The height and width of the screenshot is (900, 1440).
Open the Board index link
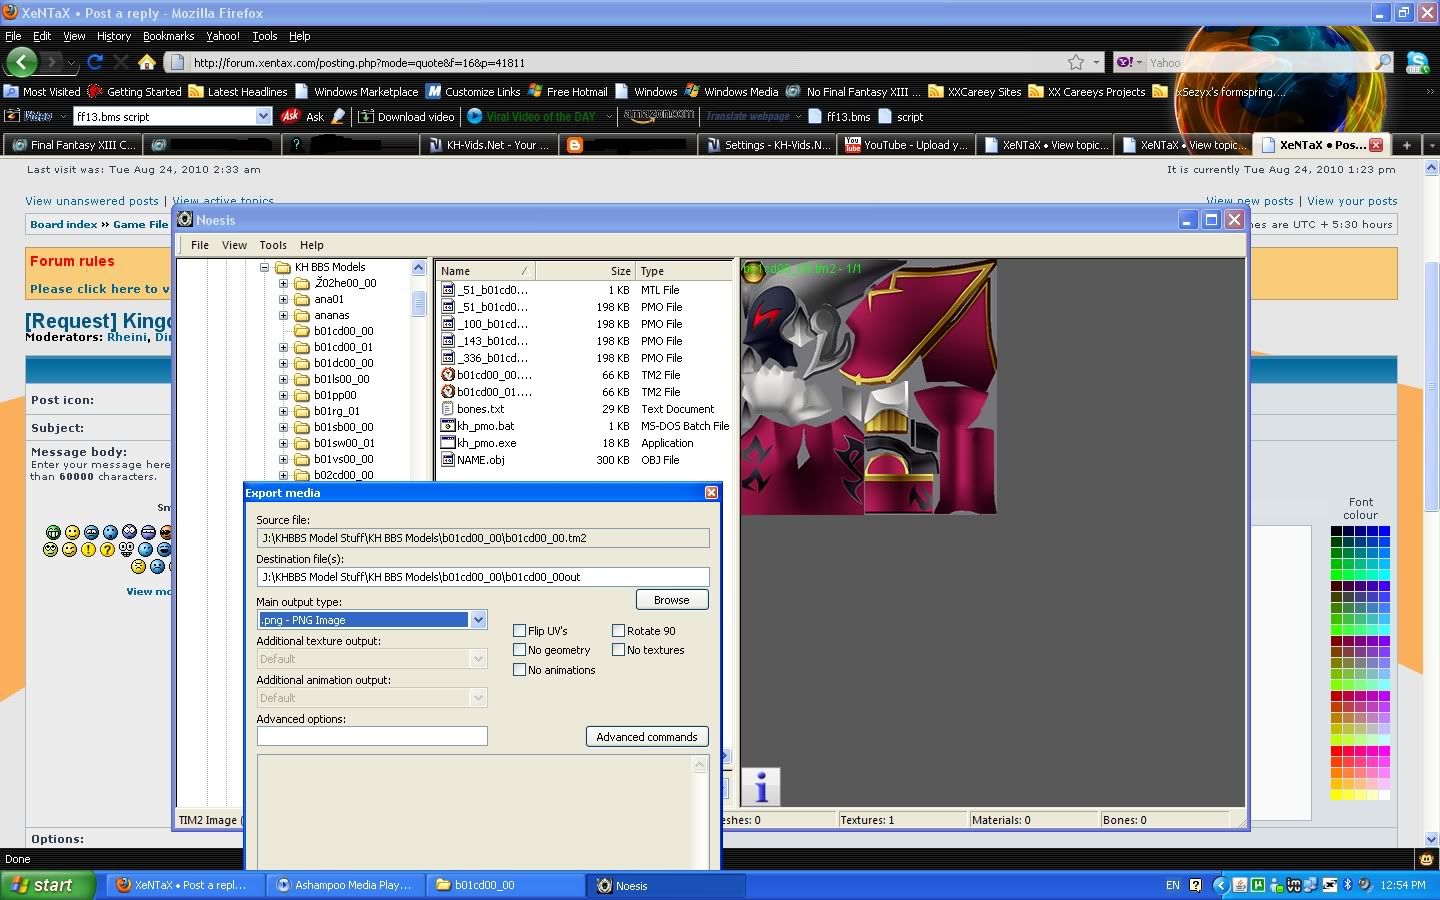point(64,225)
